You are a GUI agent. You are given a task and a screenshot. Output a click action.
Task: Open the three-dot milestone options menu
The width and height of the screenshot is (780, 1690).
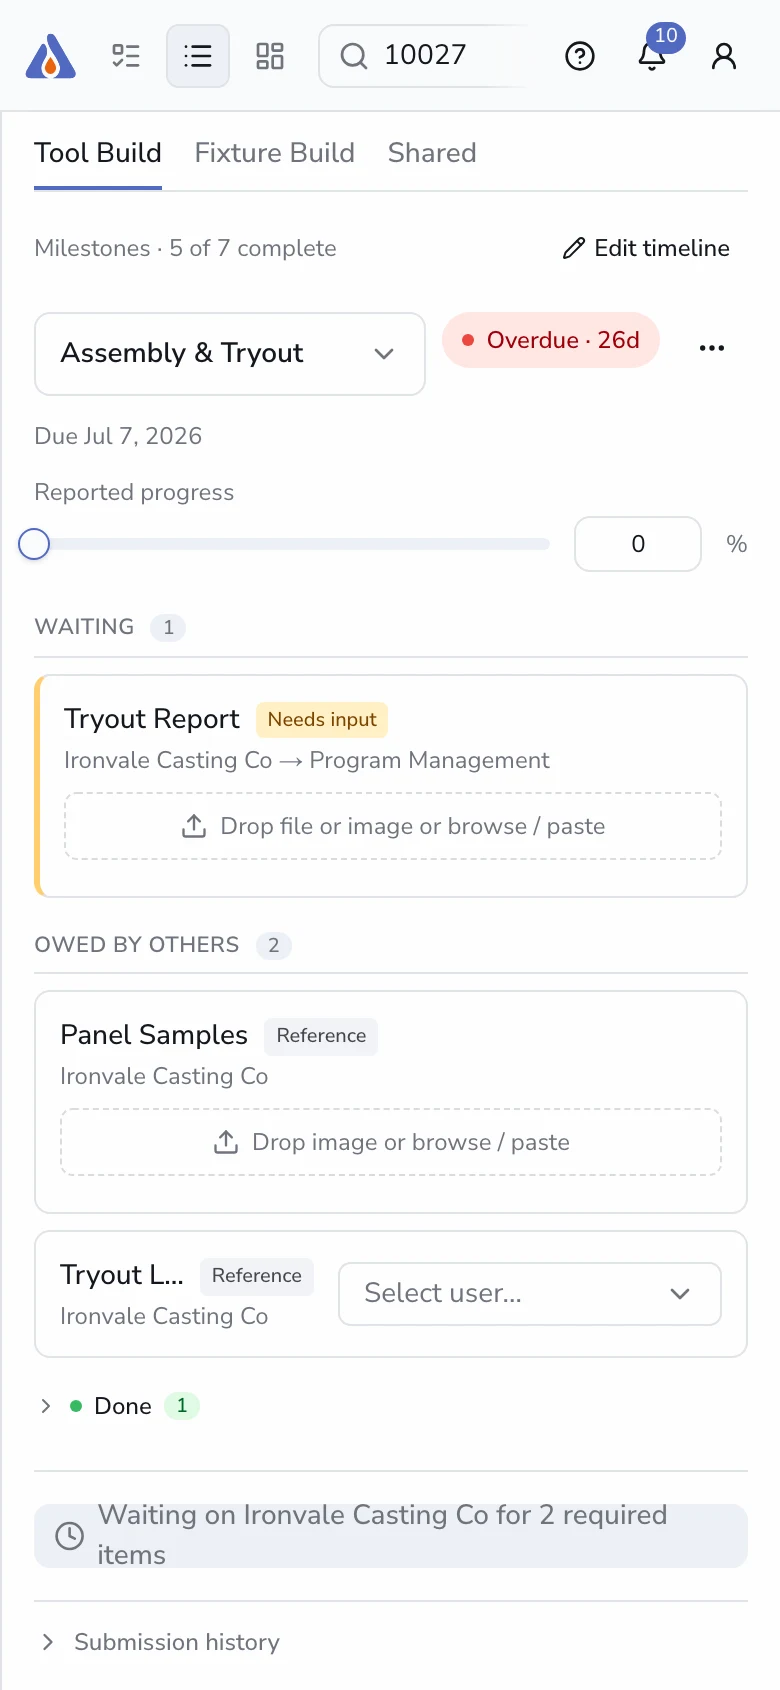(x=712, y=348)
